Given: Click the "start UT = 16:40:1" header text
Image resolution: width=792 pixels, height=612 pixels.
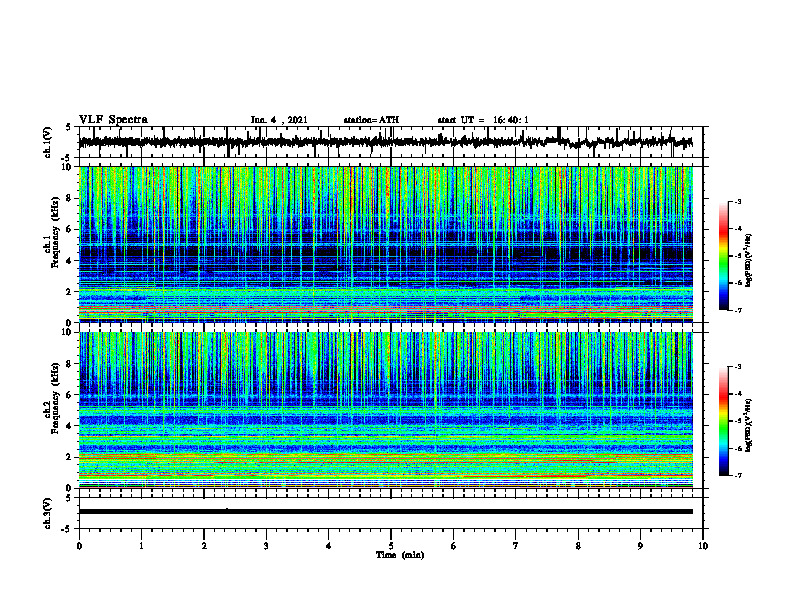Looking at the screenshot, I should (483, 120).
